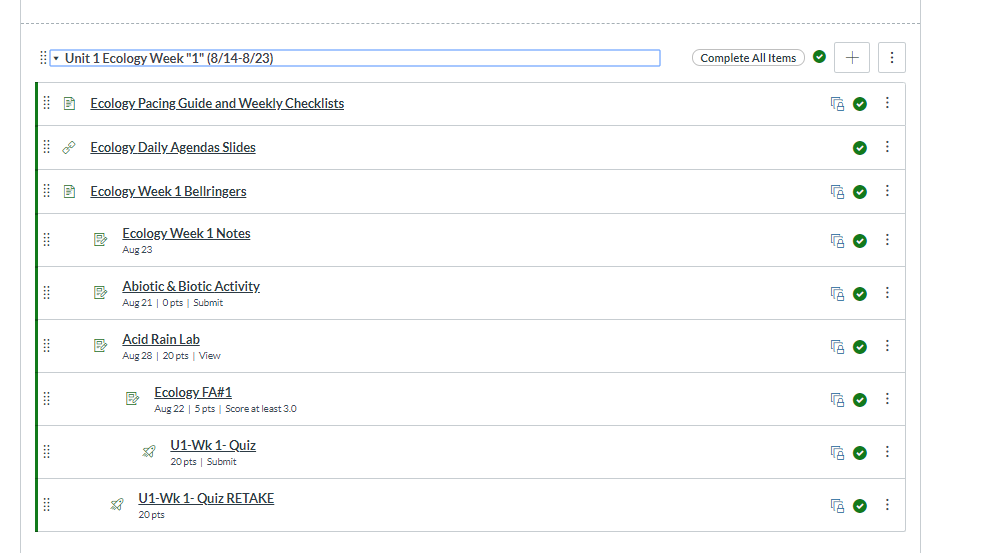This screenshot has height=553, width=990.
Task: Click the assignment icon beside Acid Rain Lab
Action: pos(100,346)
